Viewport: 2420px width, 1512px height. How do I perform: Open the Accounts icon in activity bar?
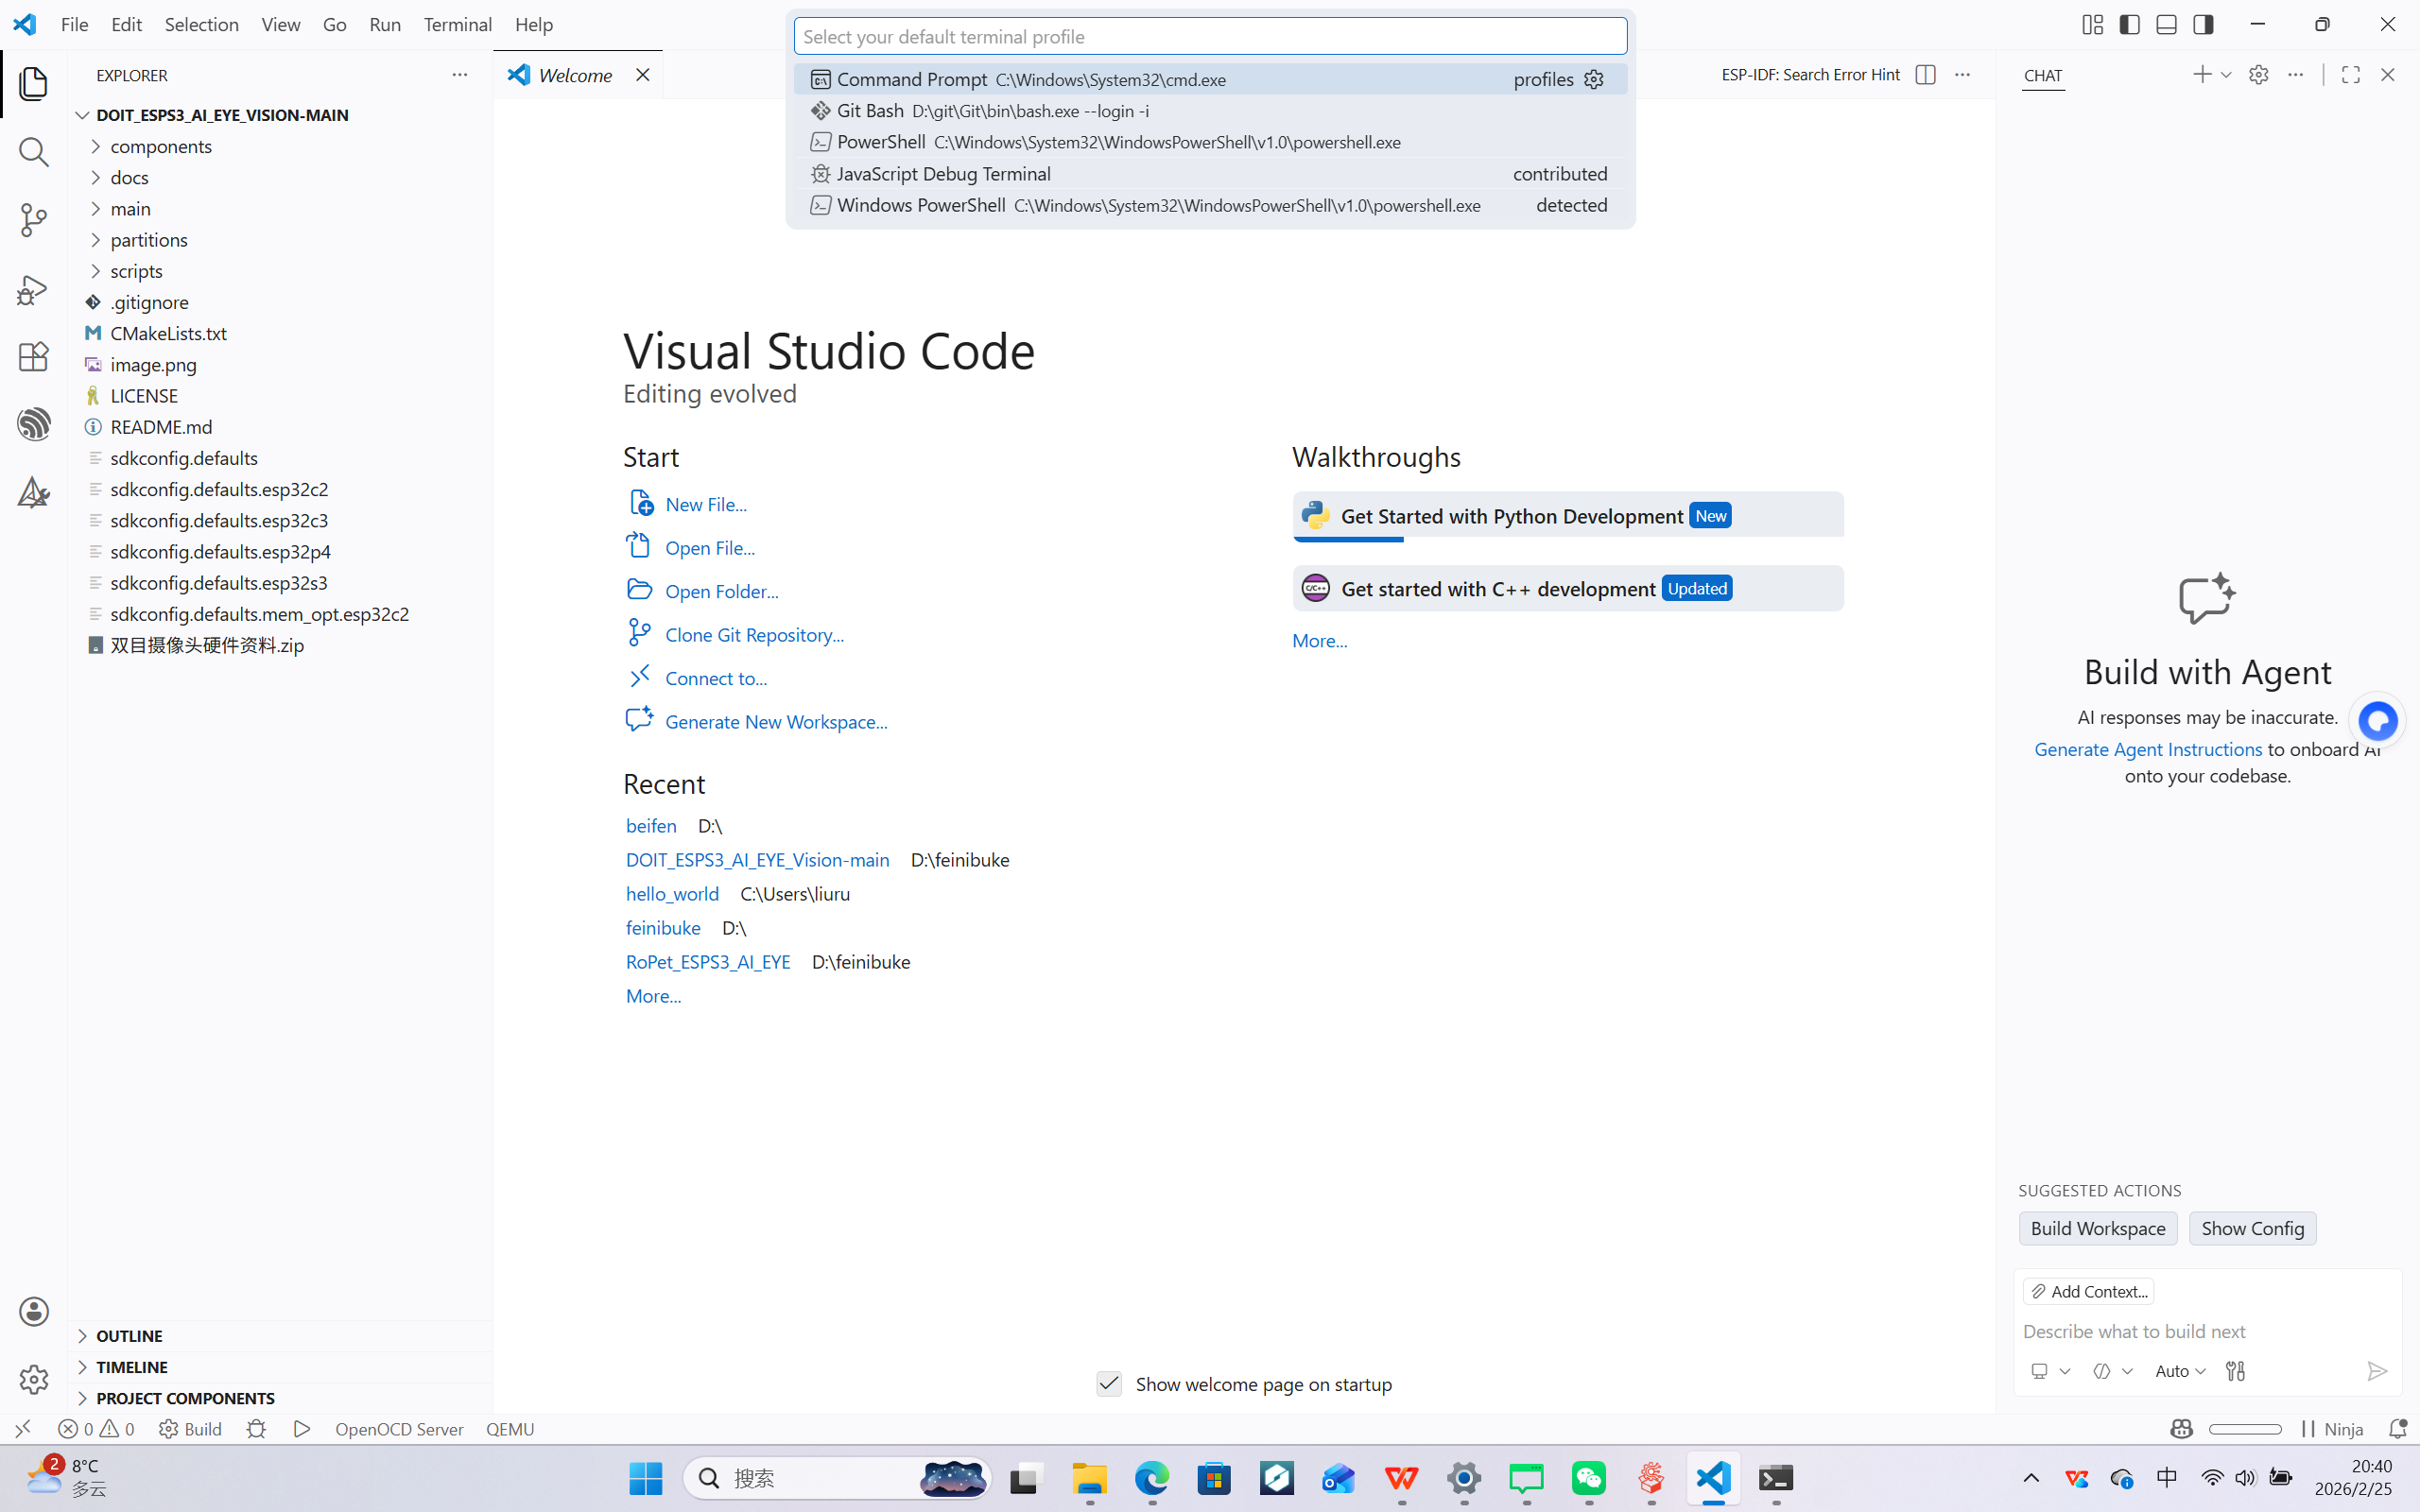pyautogui.click(x=33, y=1311)
